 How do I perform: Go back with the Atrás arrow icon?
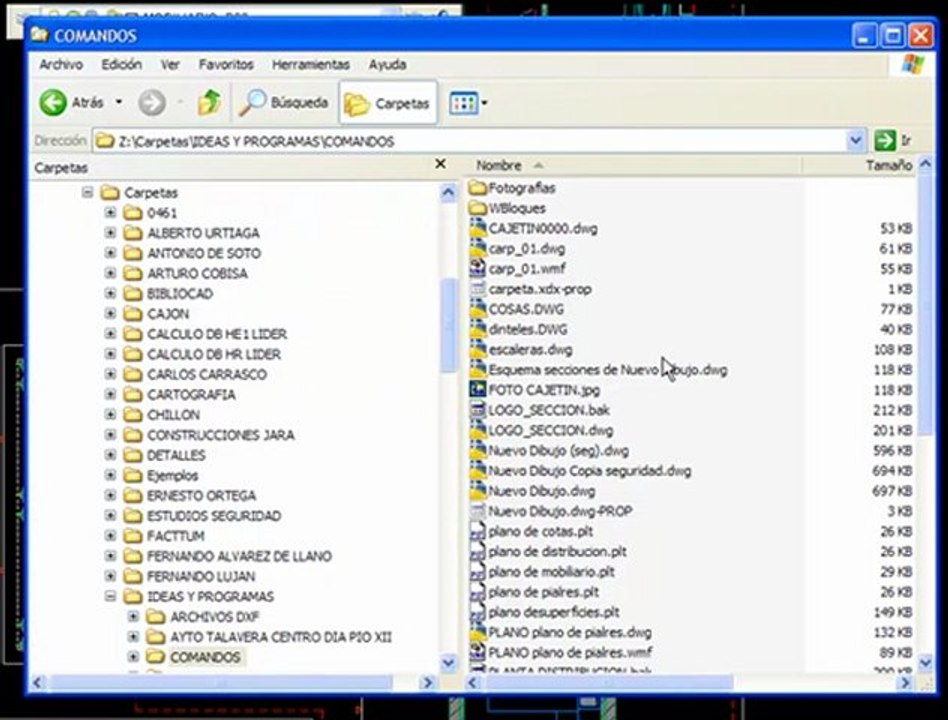tap(53, 102)
